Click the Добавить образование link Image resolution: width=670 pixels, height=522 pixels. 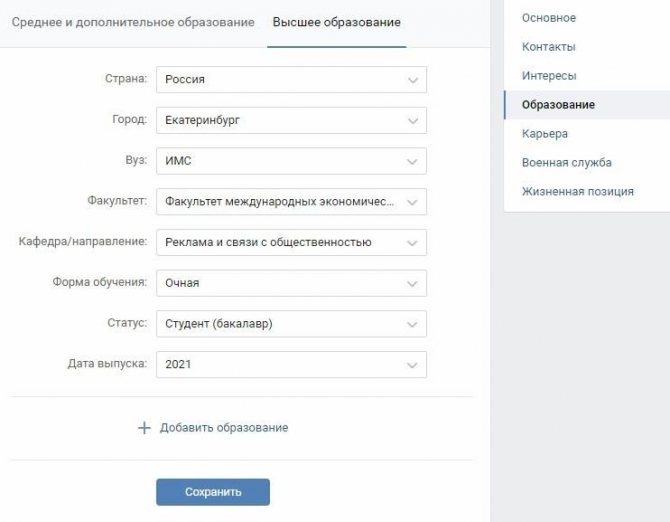click(x=224, y=428)
